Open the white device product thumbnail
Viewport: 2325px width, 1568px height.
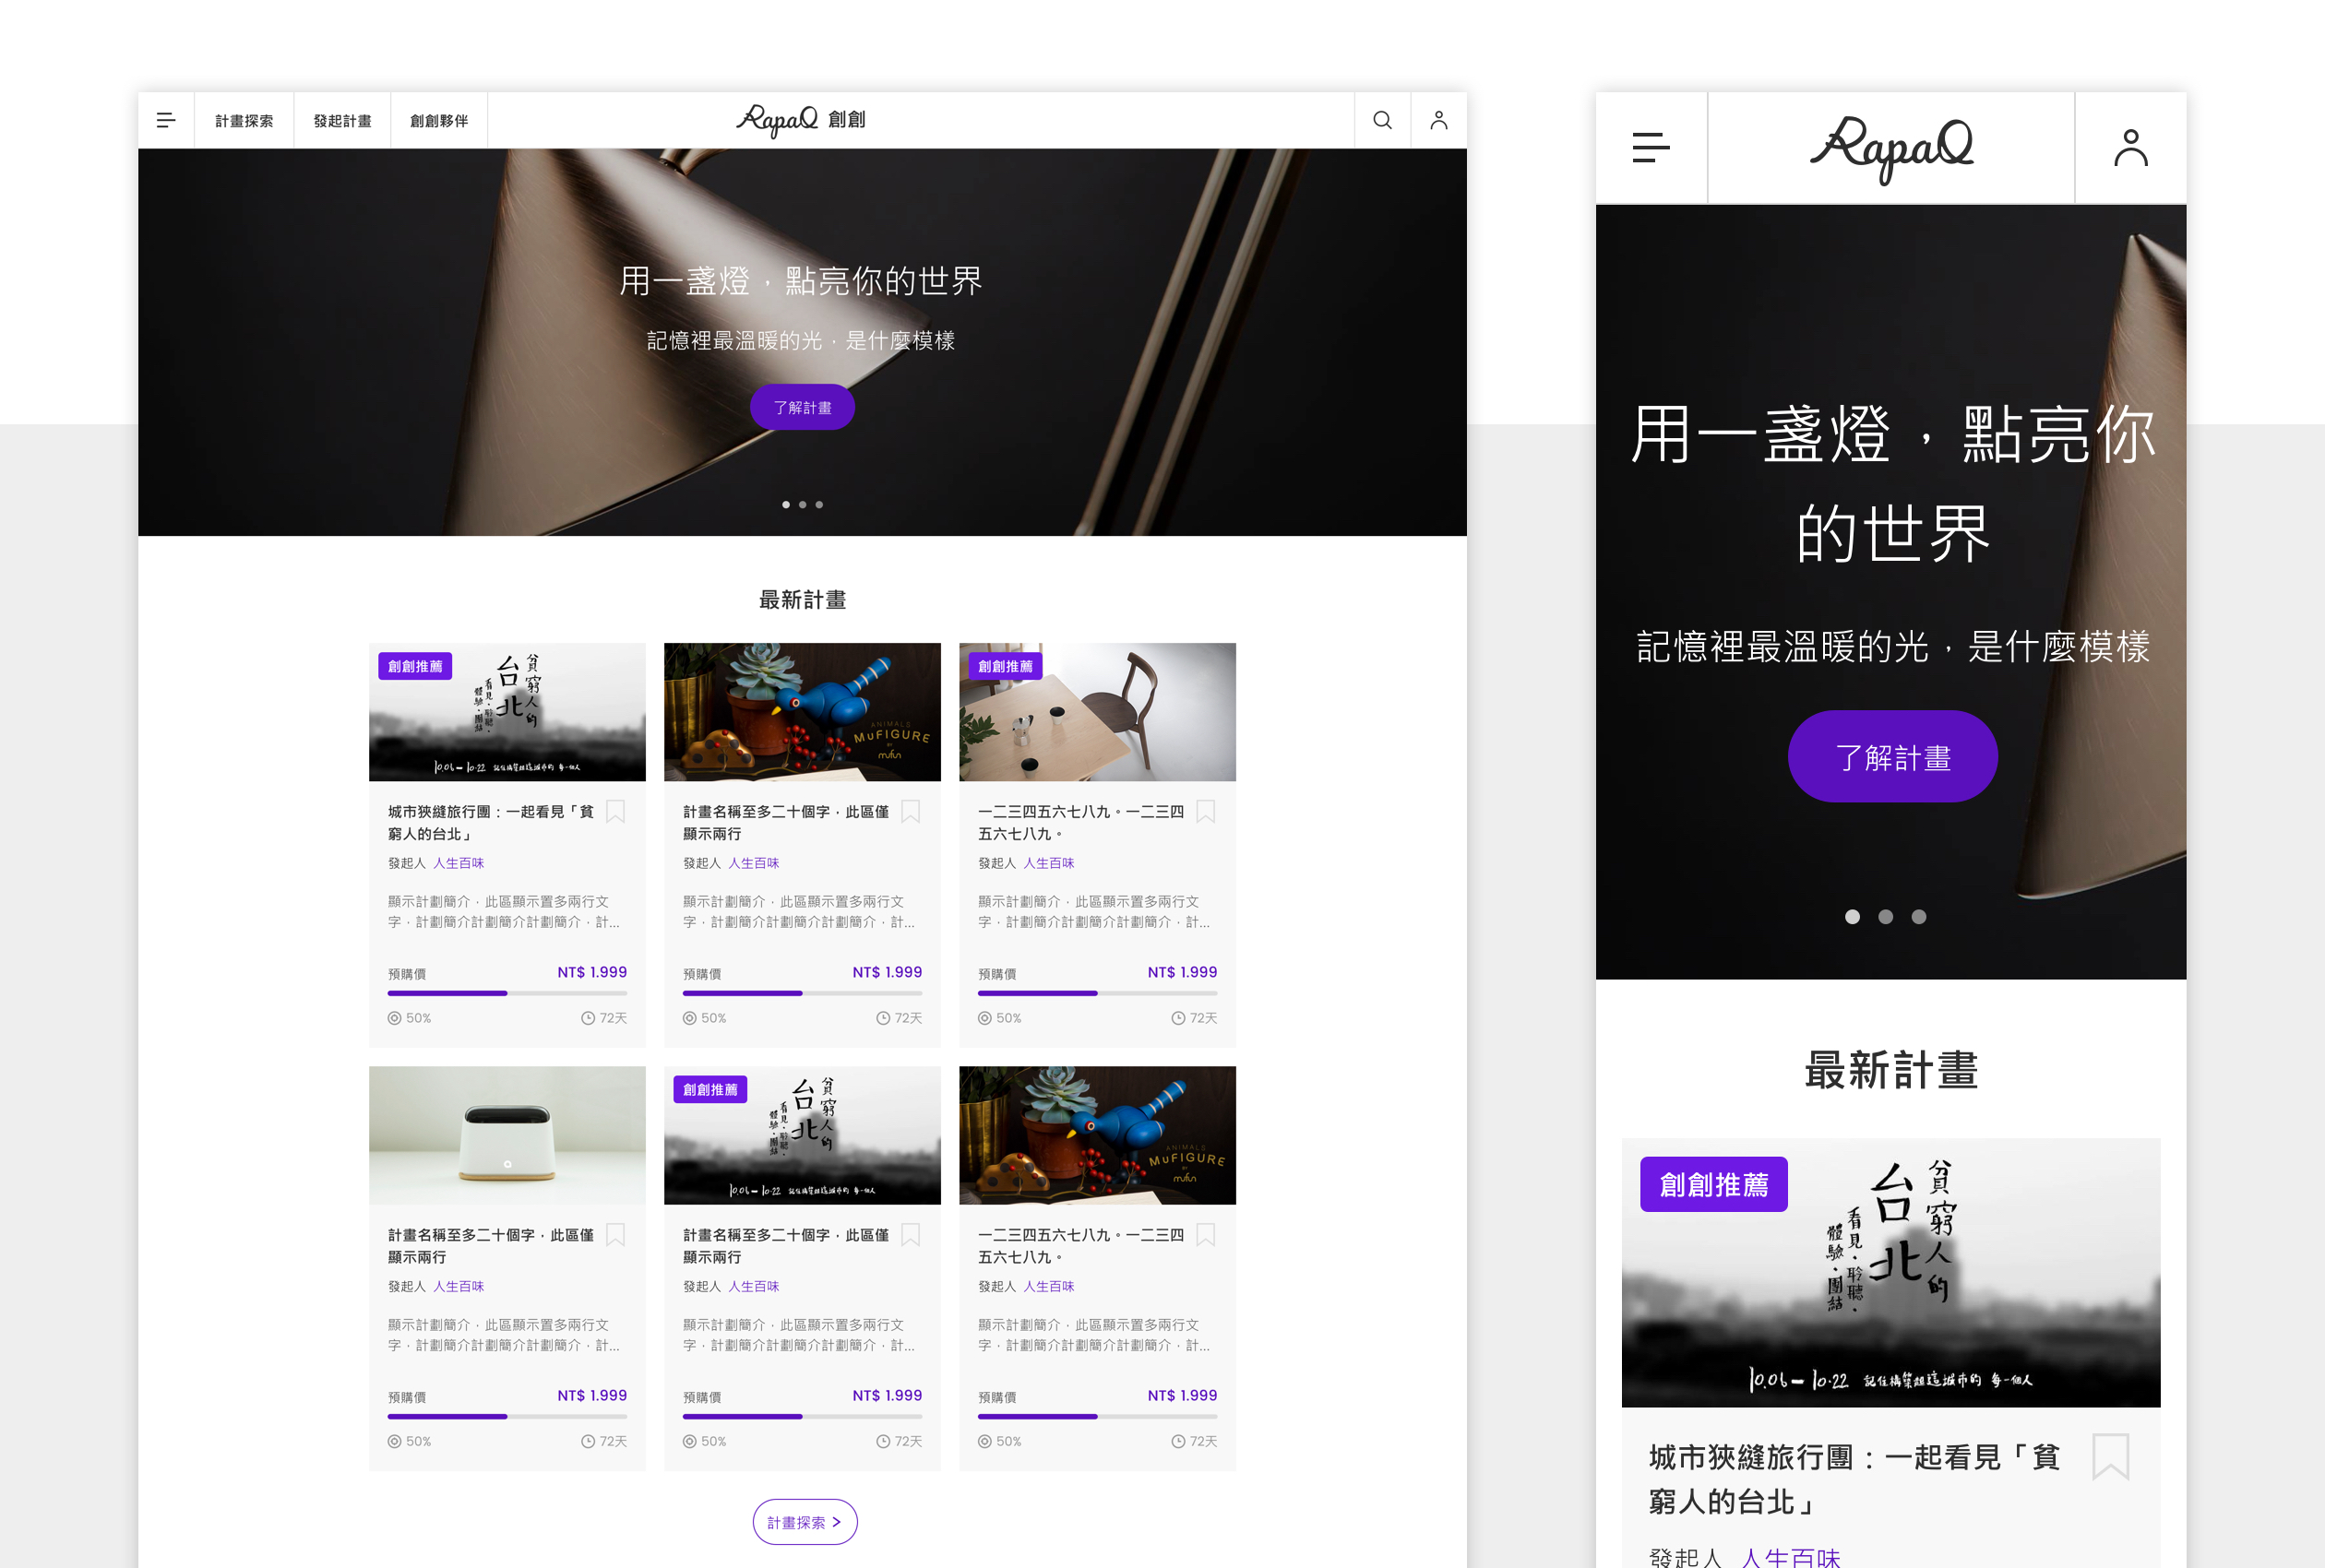click(507, 1135)
